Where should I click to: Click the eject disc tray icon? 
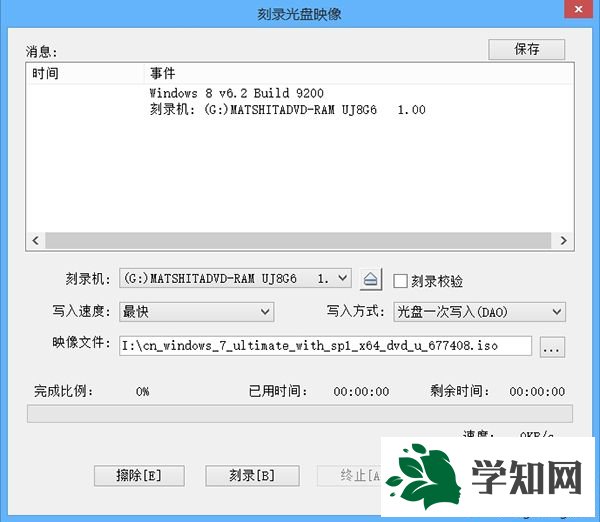click(371, 279)
